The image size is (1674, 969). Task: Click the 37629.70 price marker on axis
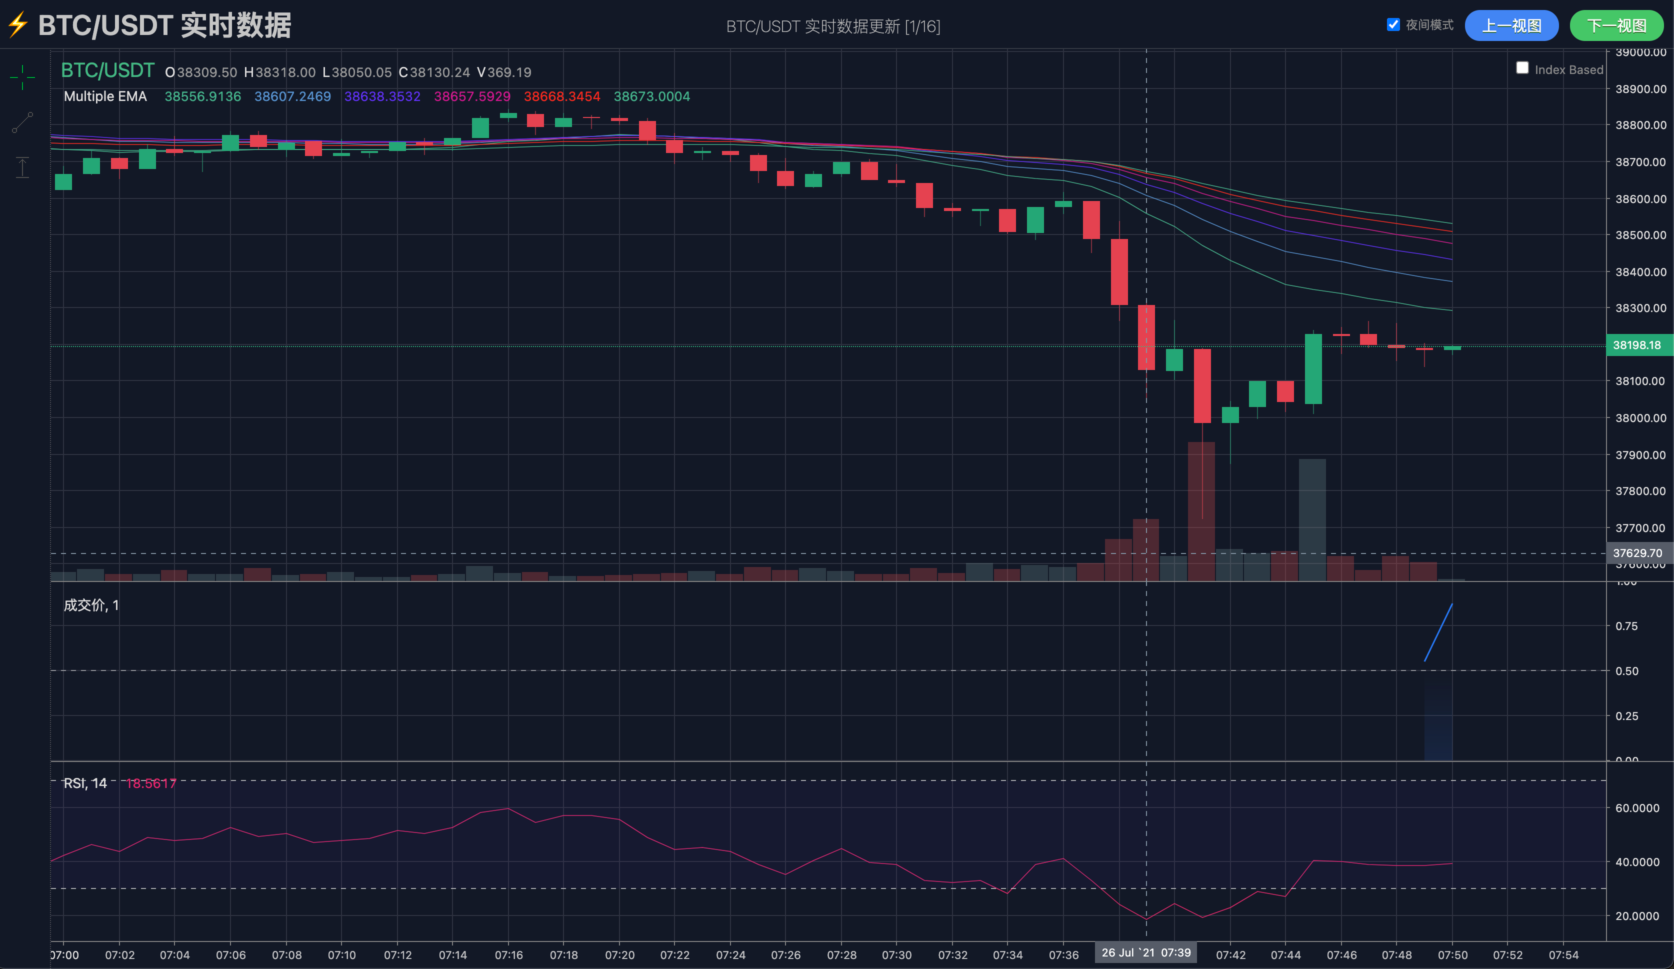(x=1637, y=553)
